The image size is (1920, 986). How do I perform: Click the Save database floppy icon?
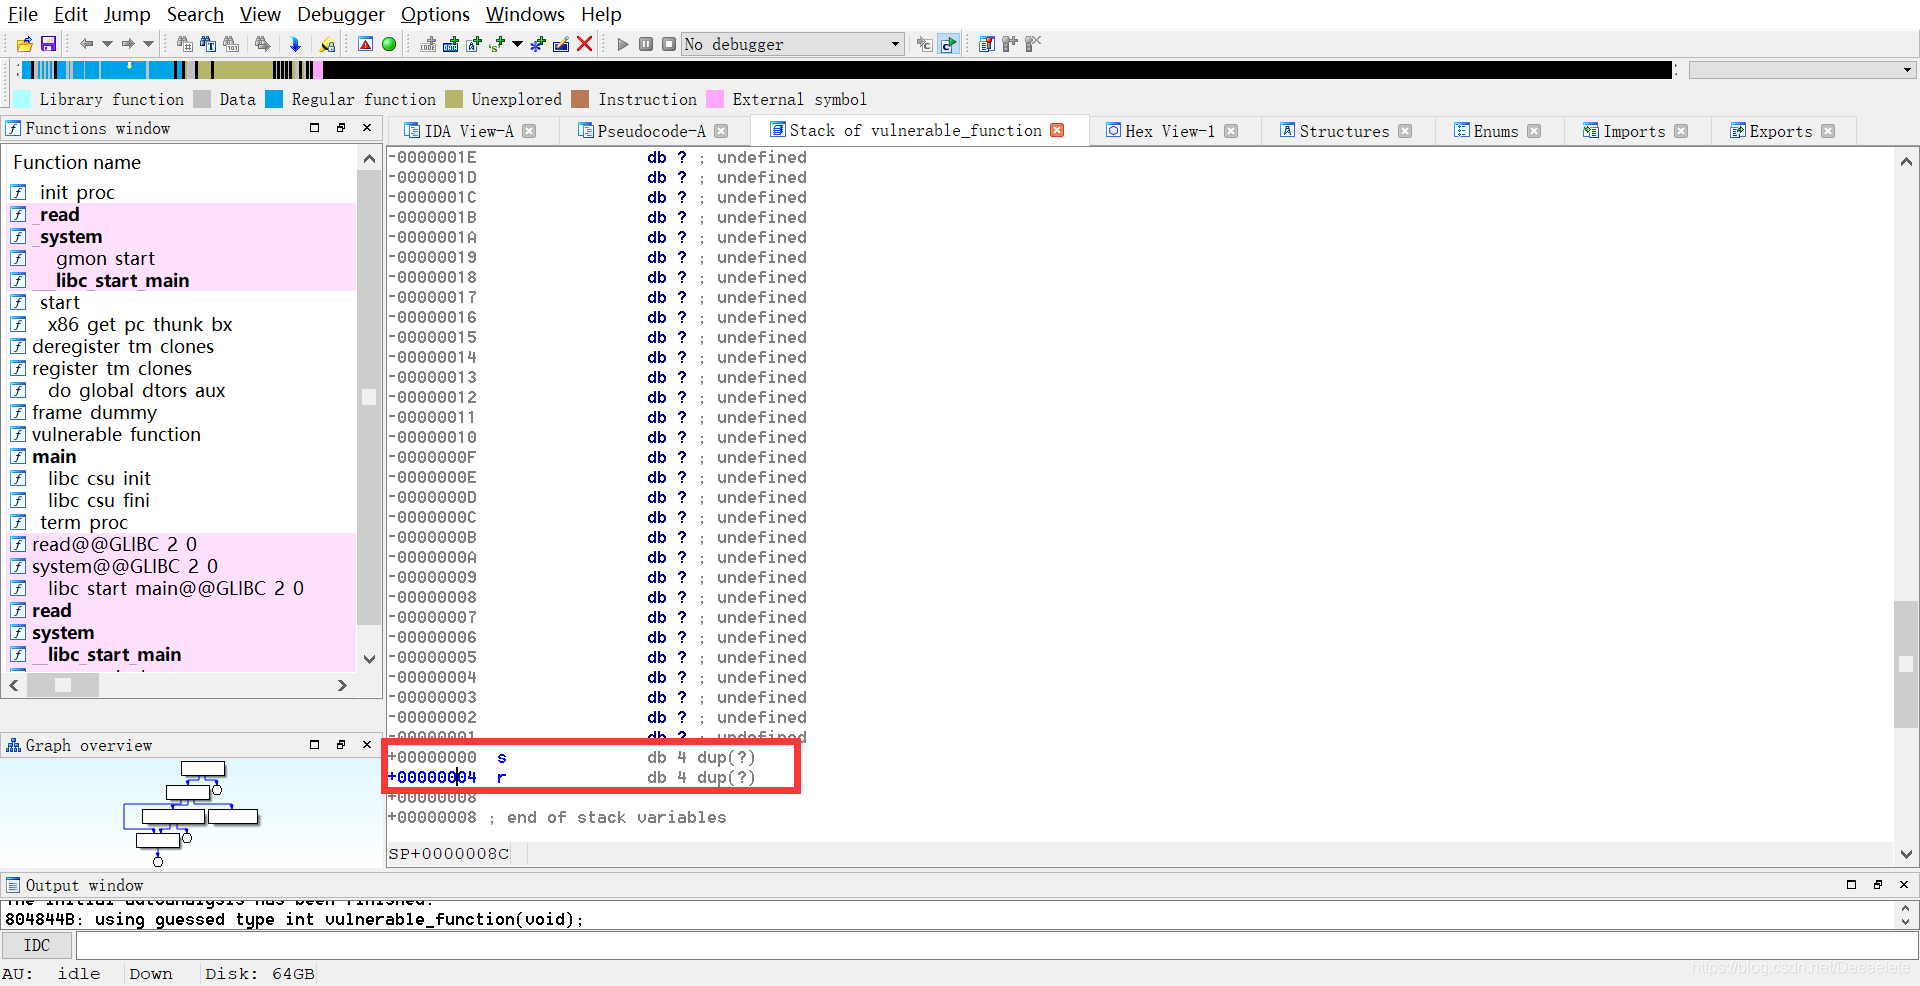(48, 44)
